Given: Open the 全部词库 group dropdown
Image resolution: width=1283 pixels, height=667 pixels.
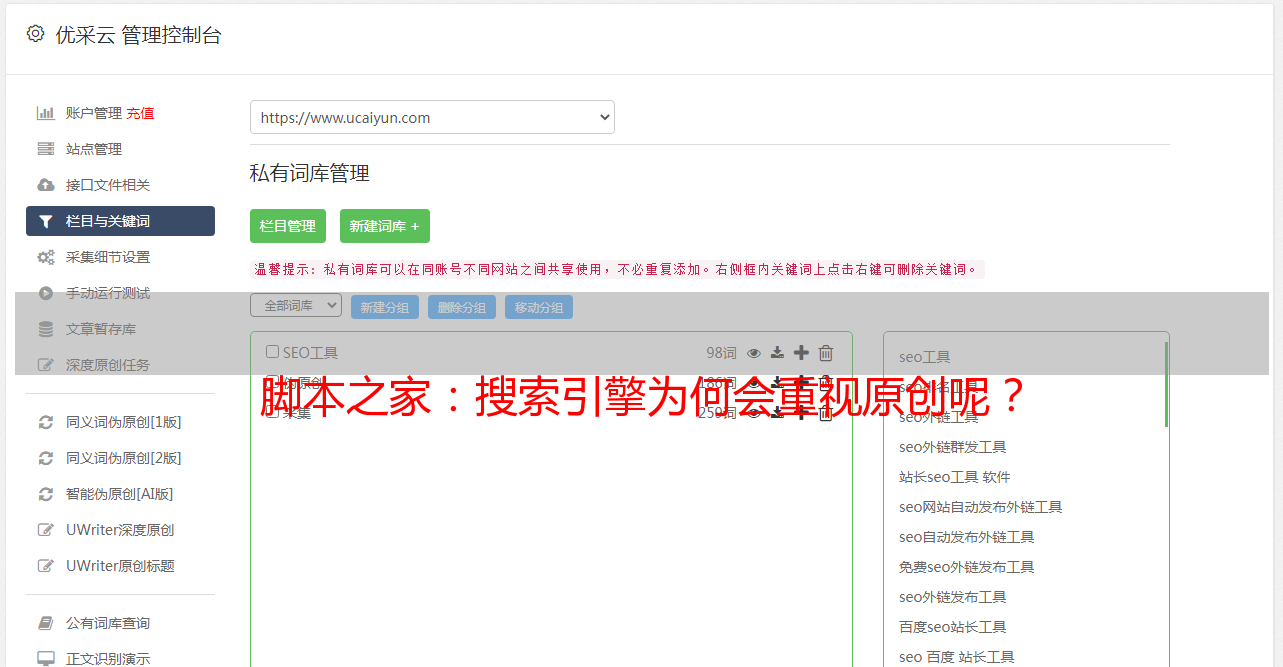Looking at the screenshot, I should point(296,306).
